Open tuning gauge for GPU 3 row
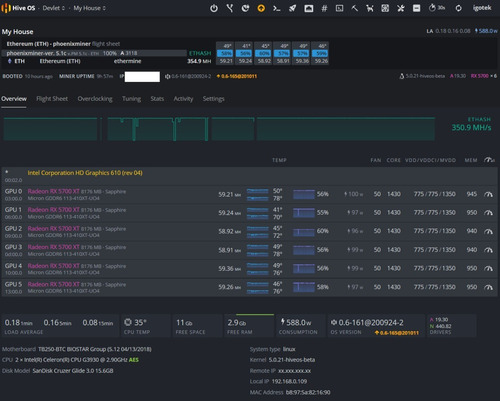The image size is (500, 401). click(488, 250)
